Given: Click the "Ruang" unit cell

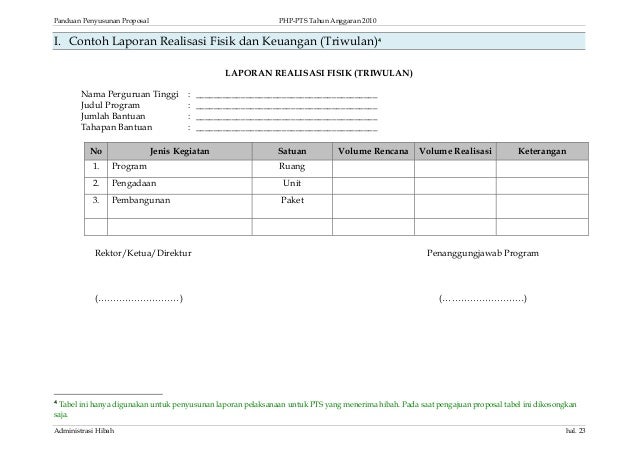Looking at the screenshot, I should 292,167.
